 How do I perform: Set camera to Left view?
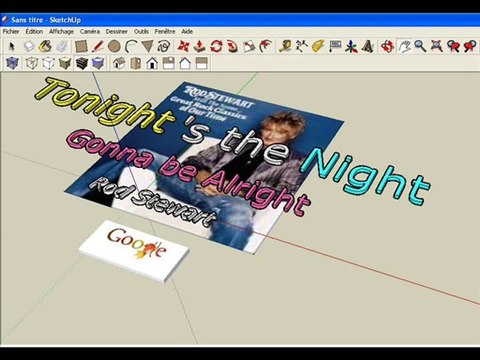click(x=202, y=63)
